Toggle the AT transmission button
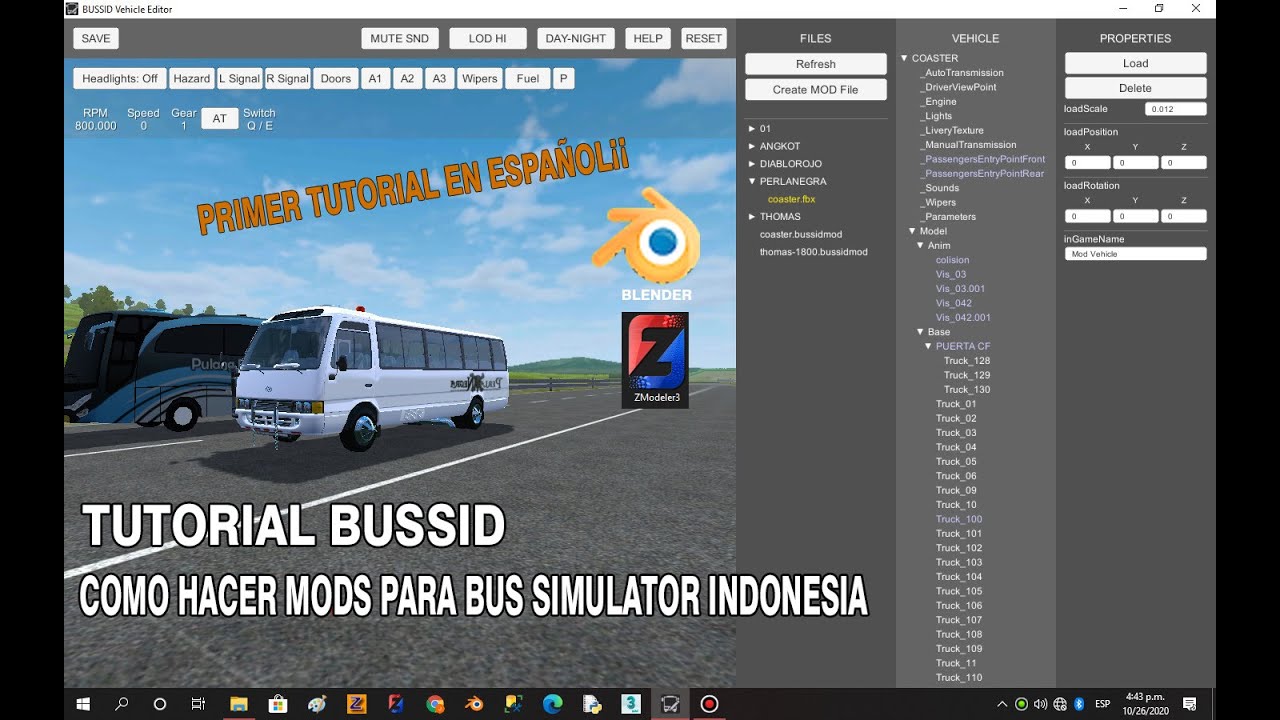Viewport: 1280px width, 720px height. coord(219,118)
